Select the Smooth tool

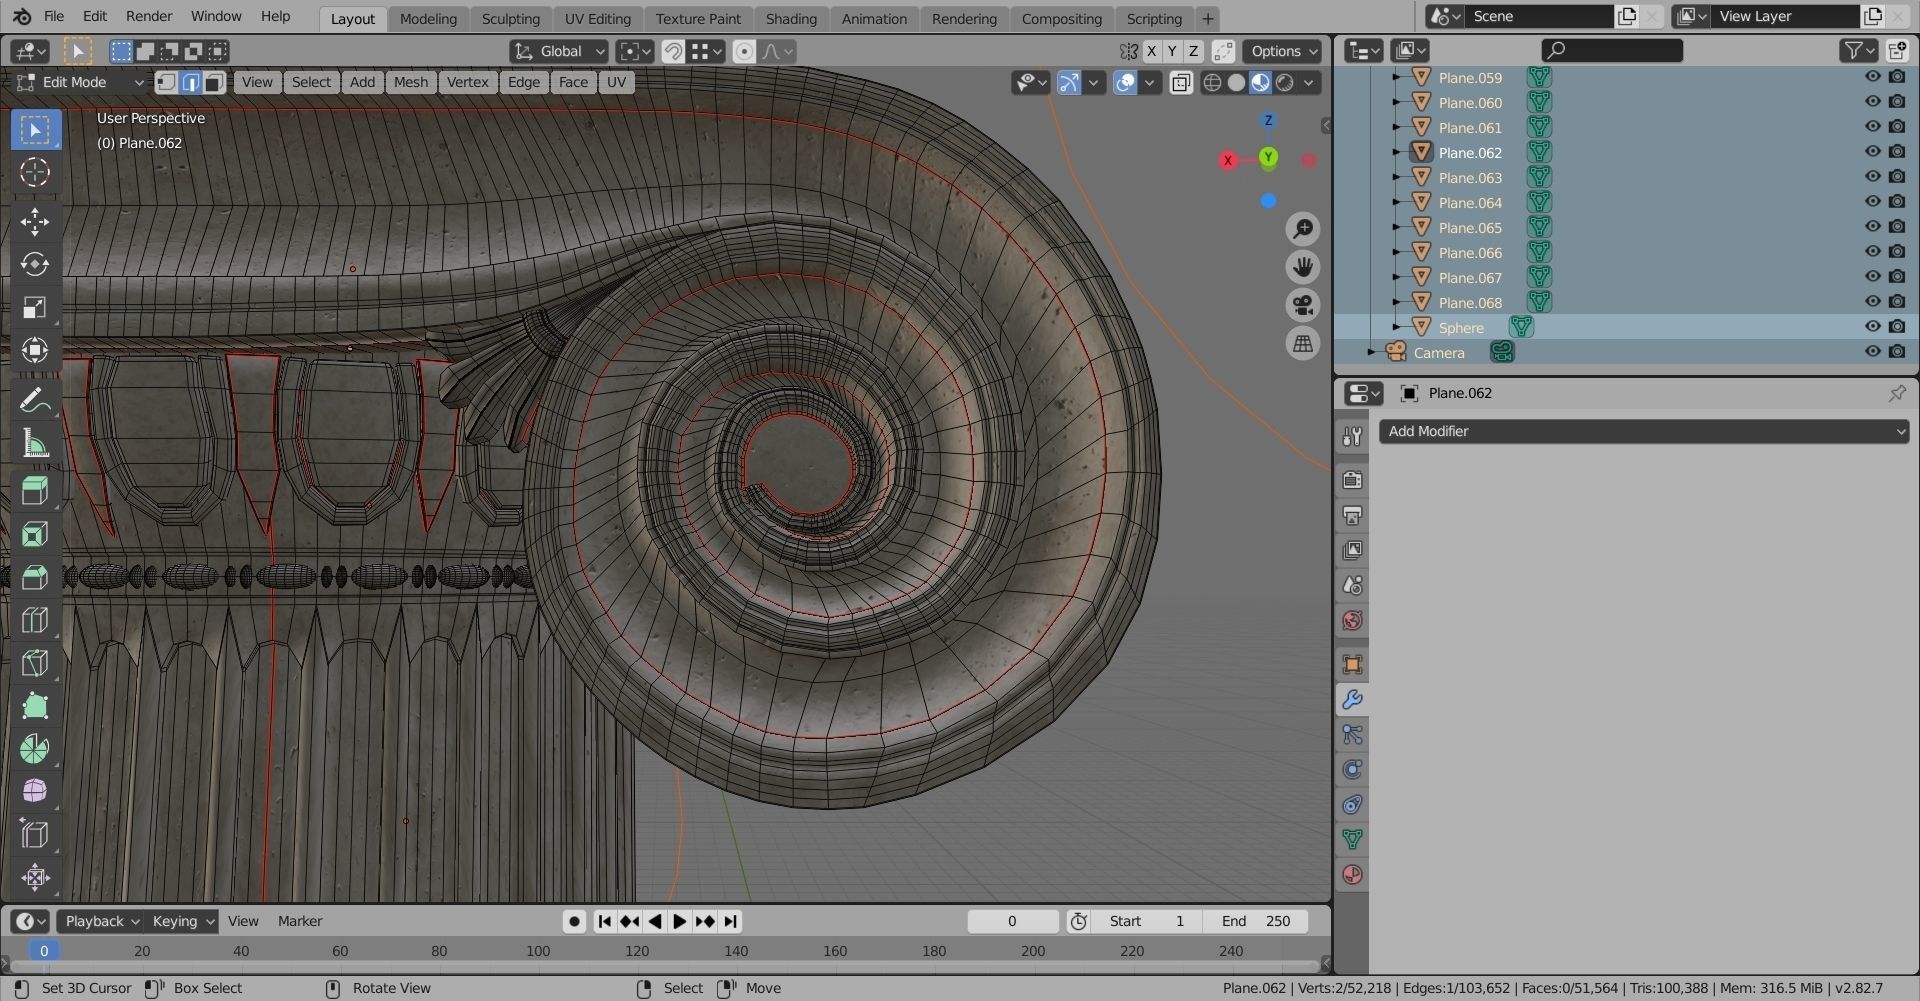pos(35,791)
